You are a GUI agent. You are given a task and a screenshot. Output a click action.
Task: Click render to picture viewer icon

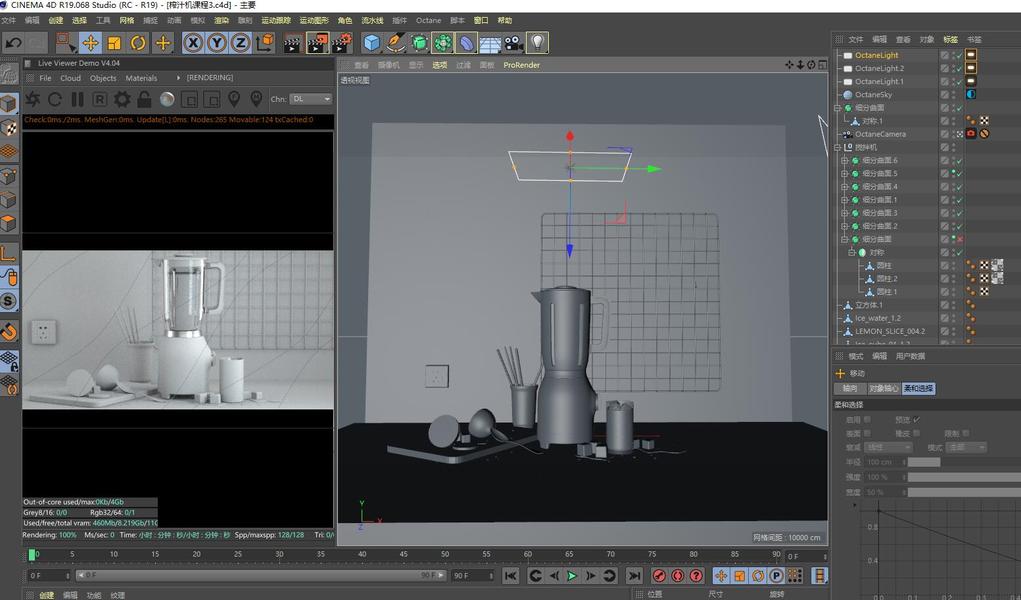click(317, 43)
